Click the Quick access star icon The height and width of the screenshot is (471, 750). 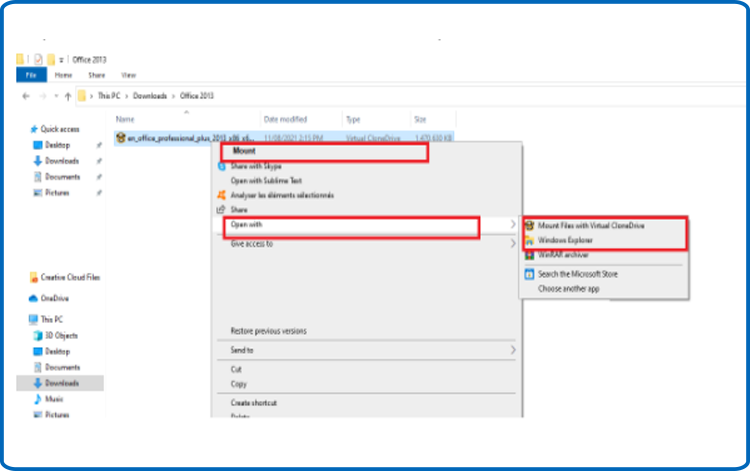click(34, 129)
